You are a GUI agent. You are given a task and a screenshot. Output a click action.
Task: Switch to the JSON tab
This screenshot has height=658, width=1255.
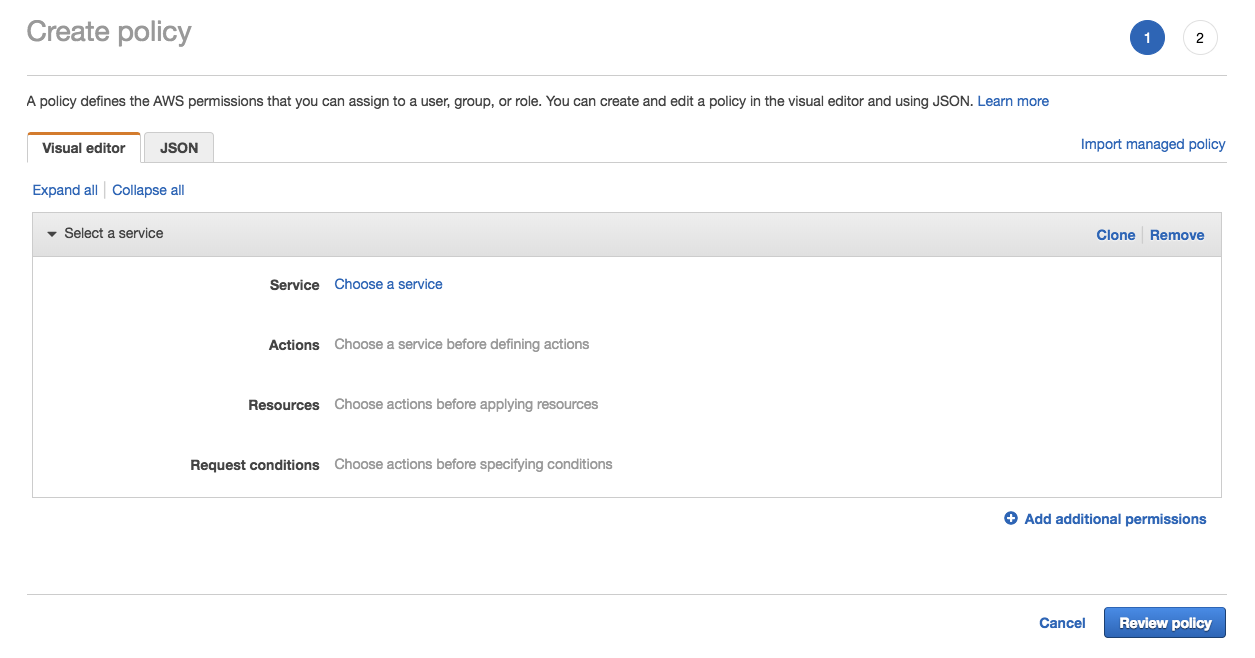pos(179,148)
